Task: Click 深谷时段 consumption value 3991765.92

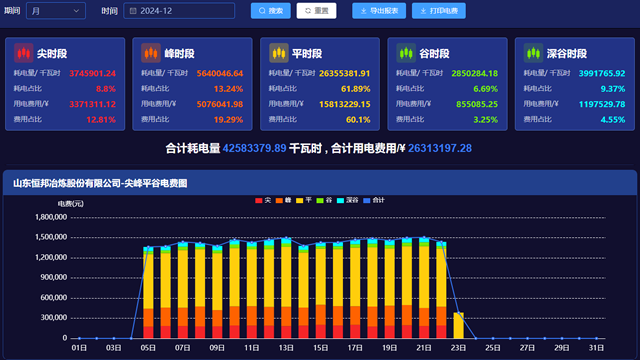Action: [x=602, y=73]
